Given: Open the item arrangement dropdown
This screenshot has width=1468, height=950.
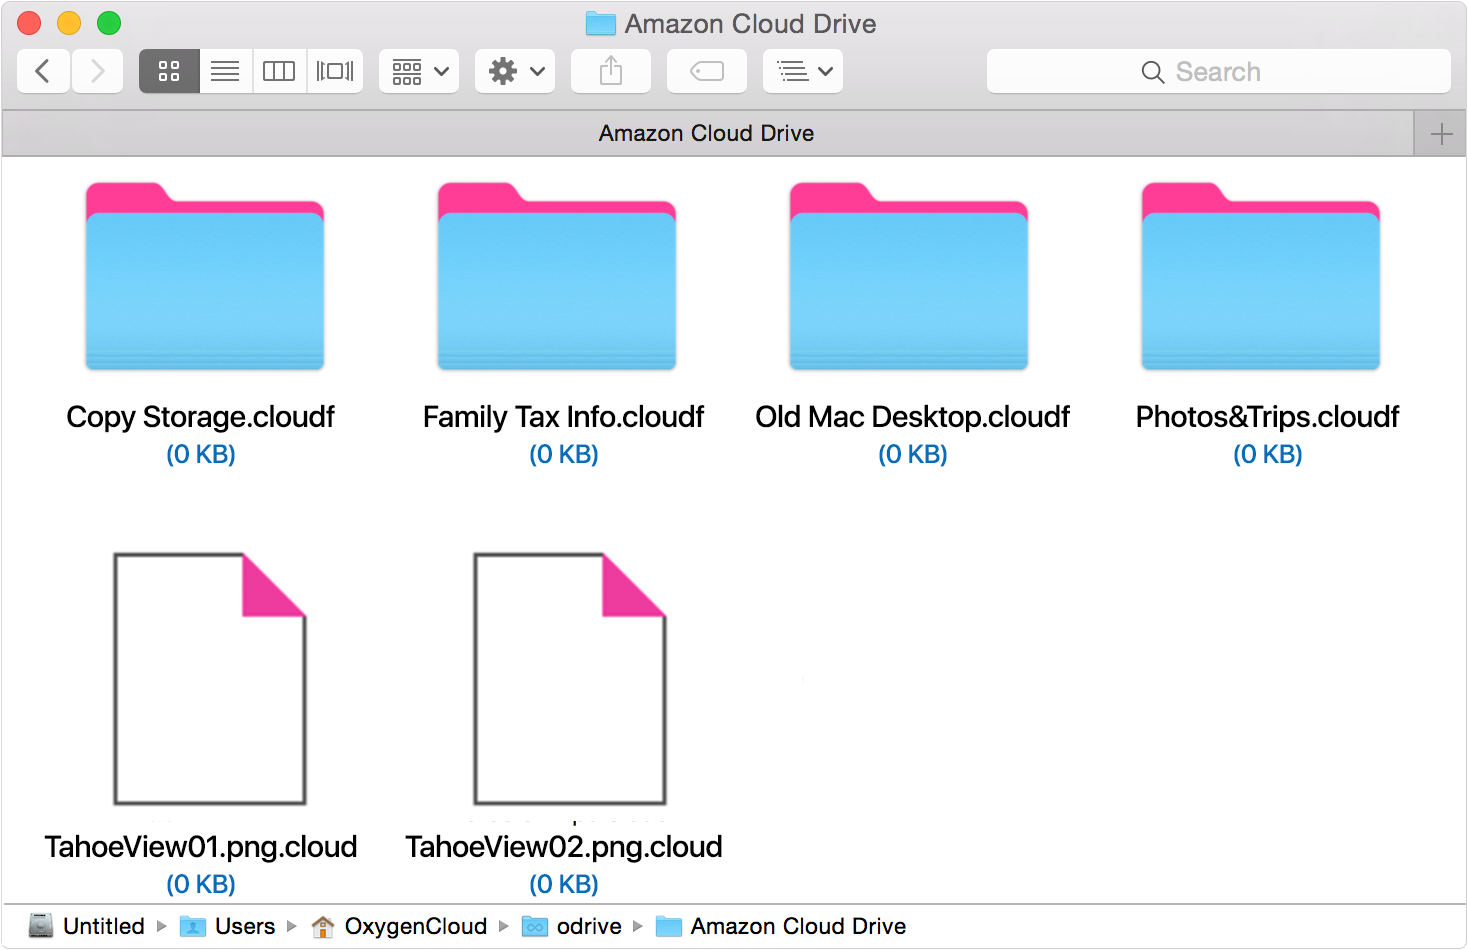Looking at the screenshot, I should tap(419, 71).
